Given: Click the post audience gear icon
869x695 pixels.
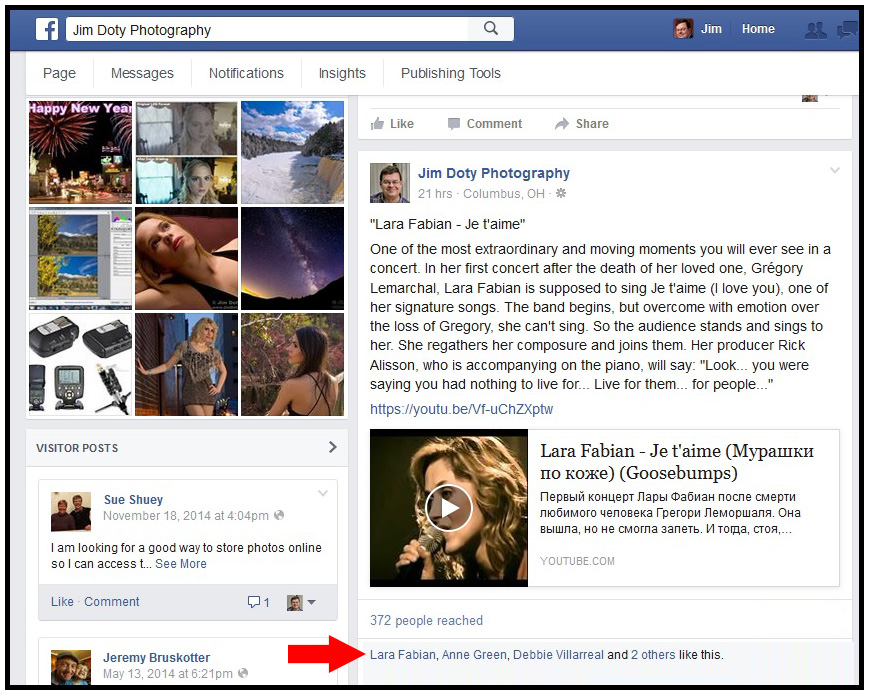Looking at the screenshot, I should 561,193.
